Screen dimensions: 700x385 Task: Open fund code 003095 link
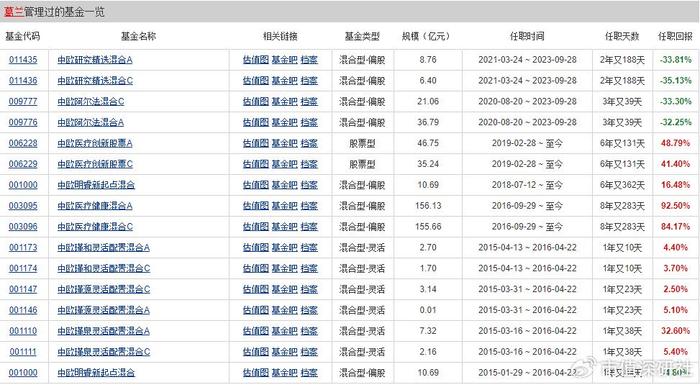coord(23,206)
